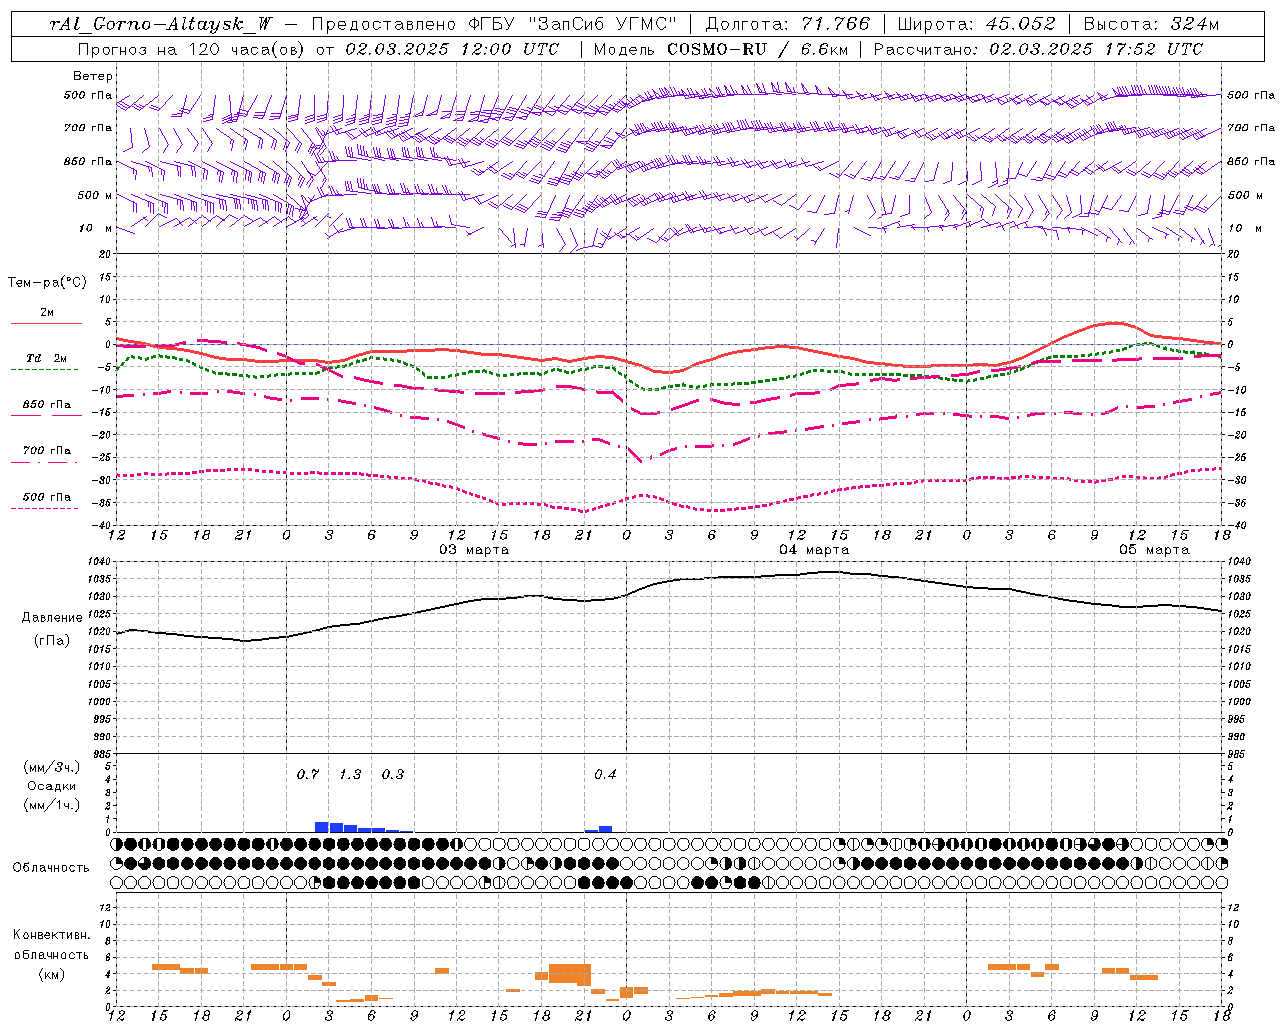Select the (мм/1ч.) precipitation unit label

pyautogui.click(x=51, y=805)
